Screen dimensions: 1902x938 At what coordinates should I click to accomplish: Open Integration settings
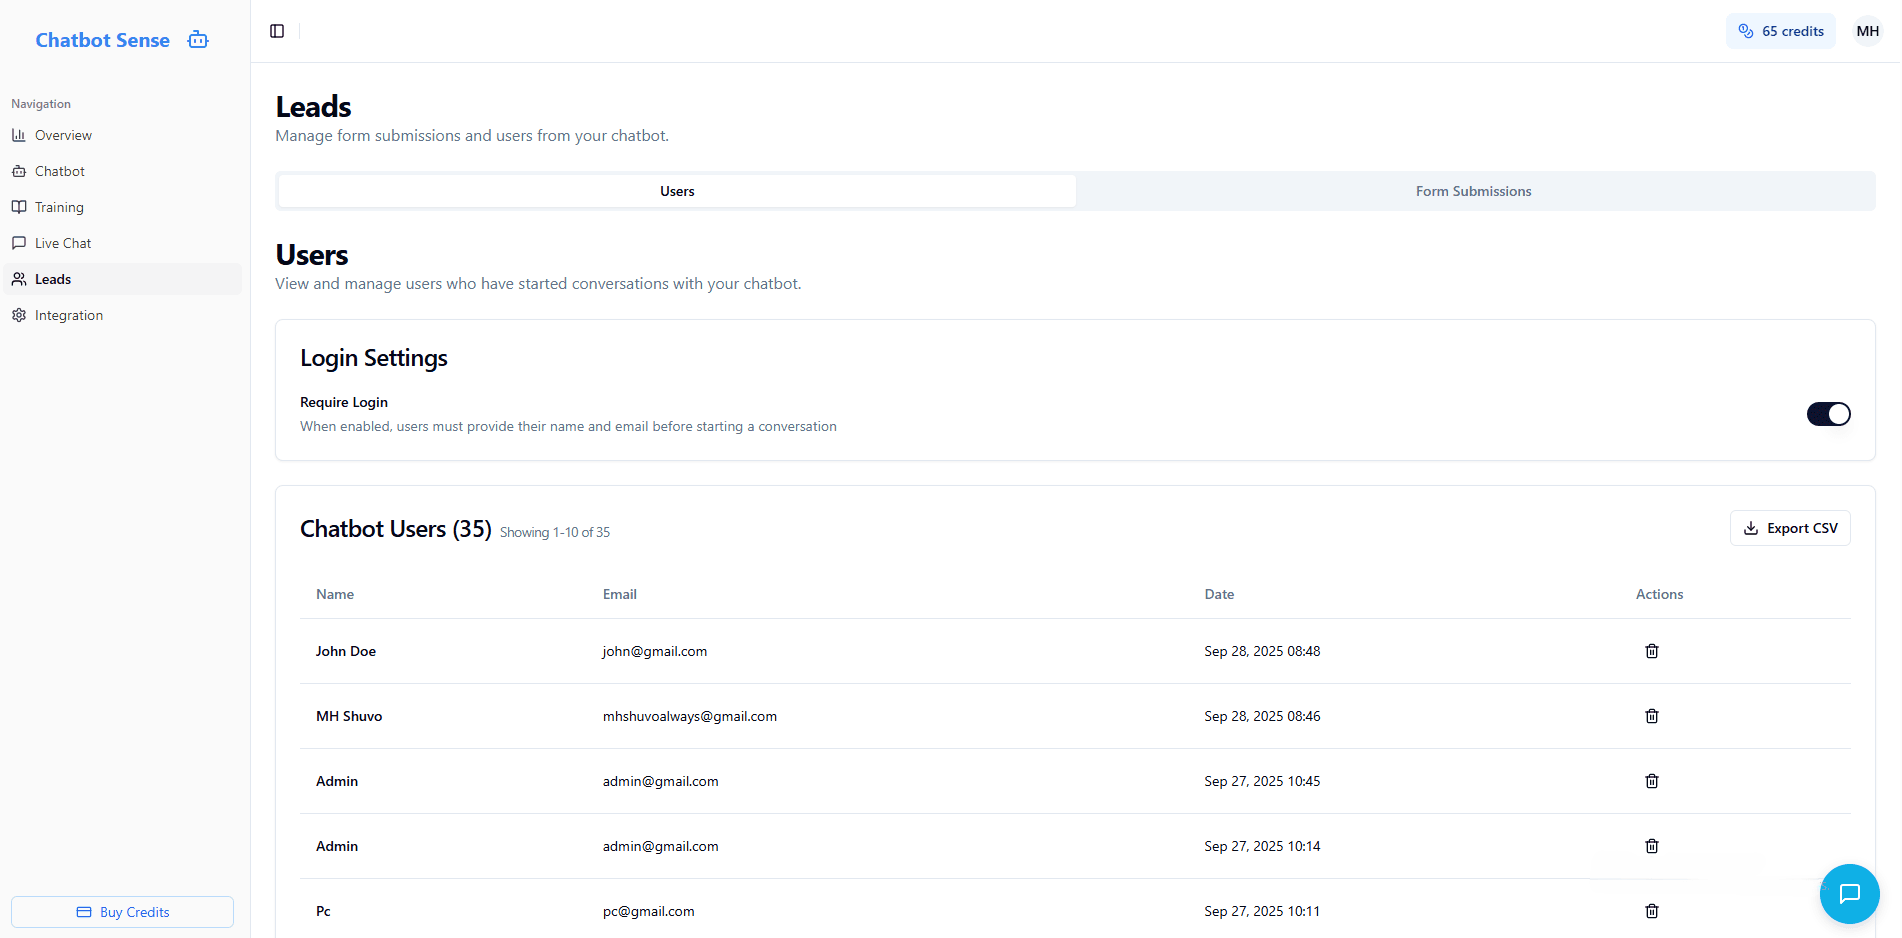click(68, 314)
